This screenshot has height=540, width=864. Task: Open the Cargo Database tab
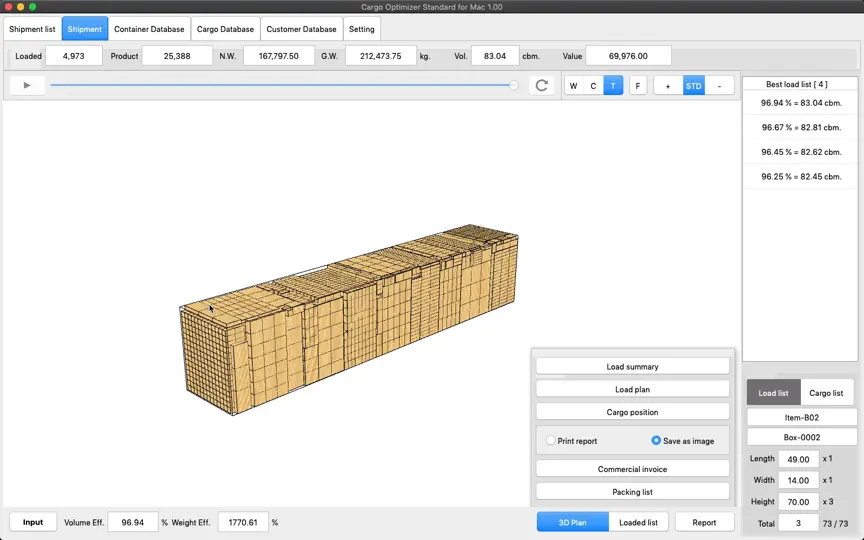pyautogui.click(x=225, y=29)
